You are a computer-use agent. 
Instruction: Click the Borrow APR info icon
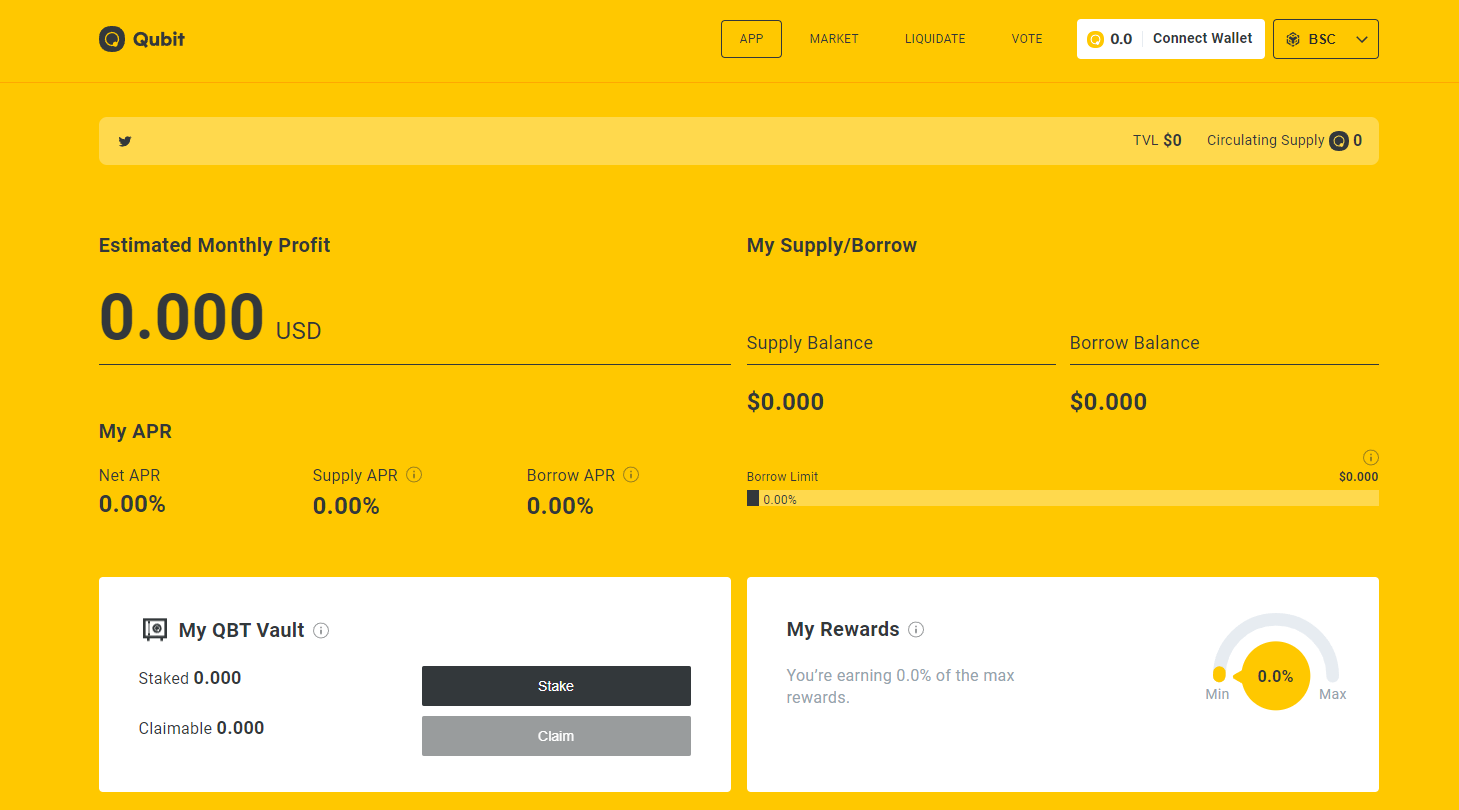pyautogui.click(x=631, y=475)
